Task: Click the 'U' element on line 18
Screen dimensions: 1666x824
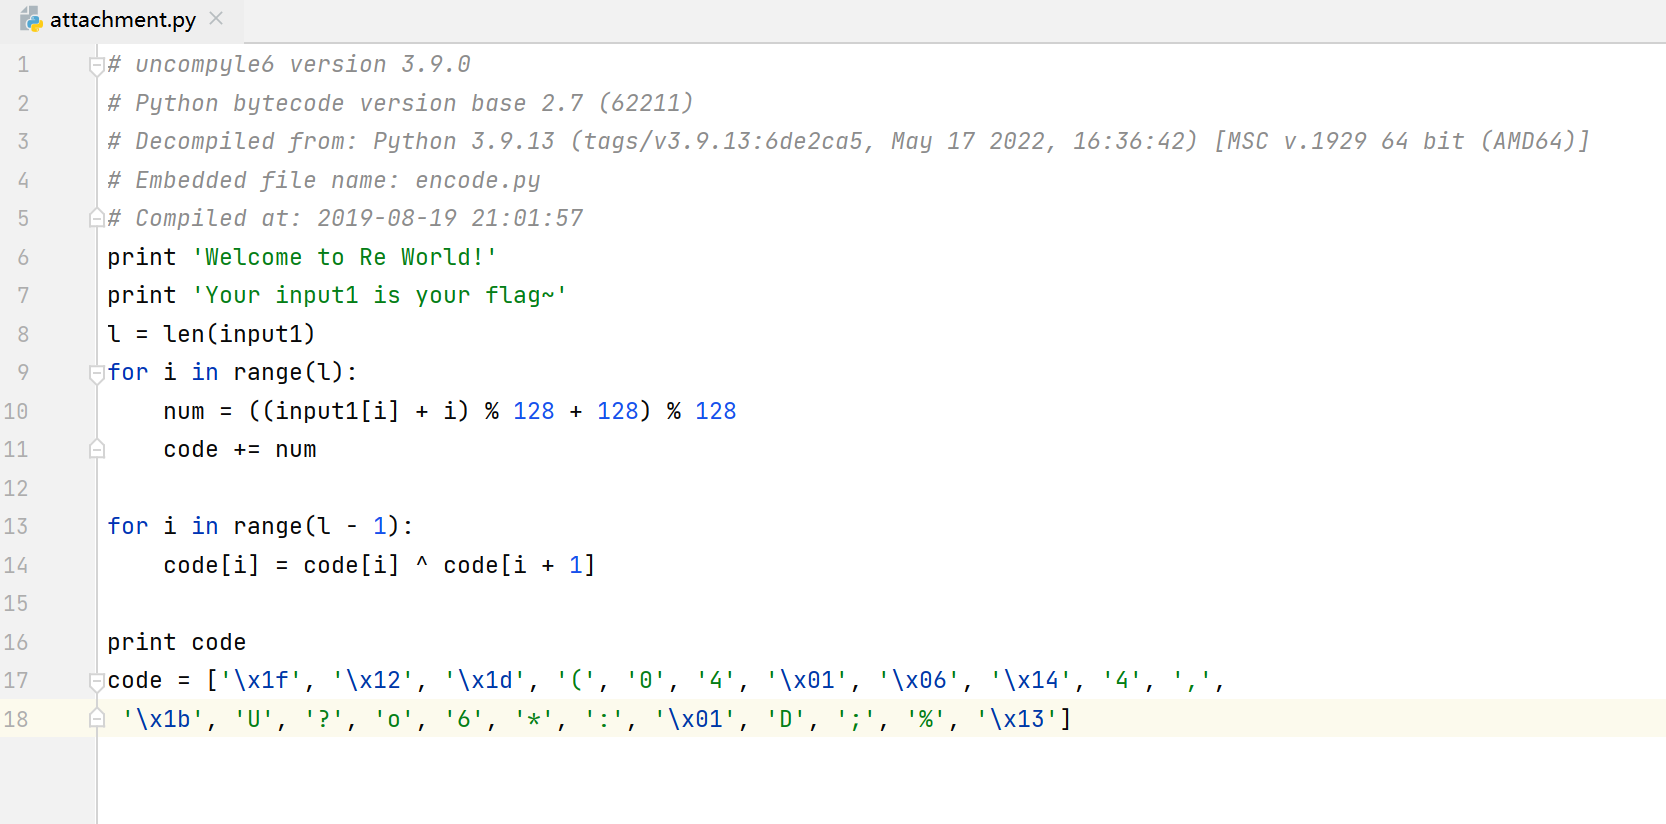Action: (254, 719)
